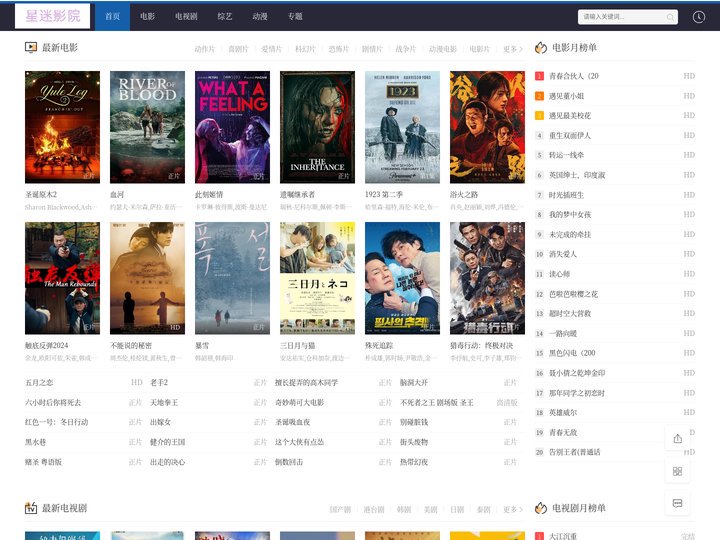Filter movies by 喜剧片
The width and height of the screenshot is (720, 540).
(238, 49)
